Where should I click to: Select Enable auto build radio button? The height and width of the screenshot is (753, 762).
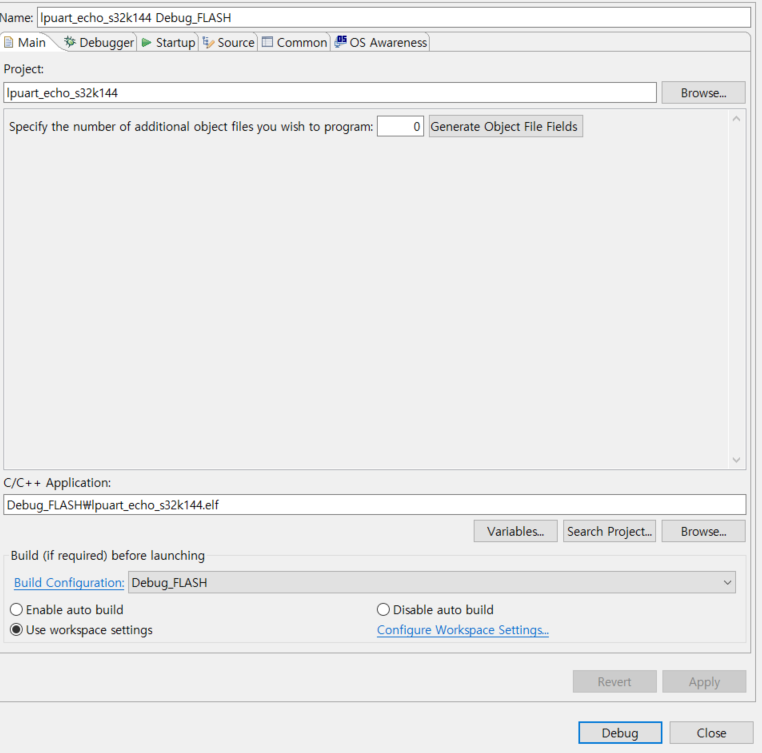[x=17, y=610]
